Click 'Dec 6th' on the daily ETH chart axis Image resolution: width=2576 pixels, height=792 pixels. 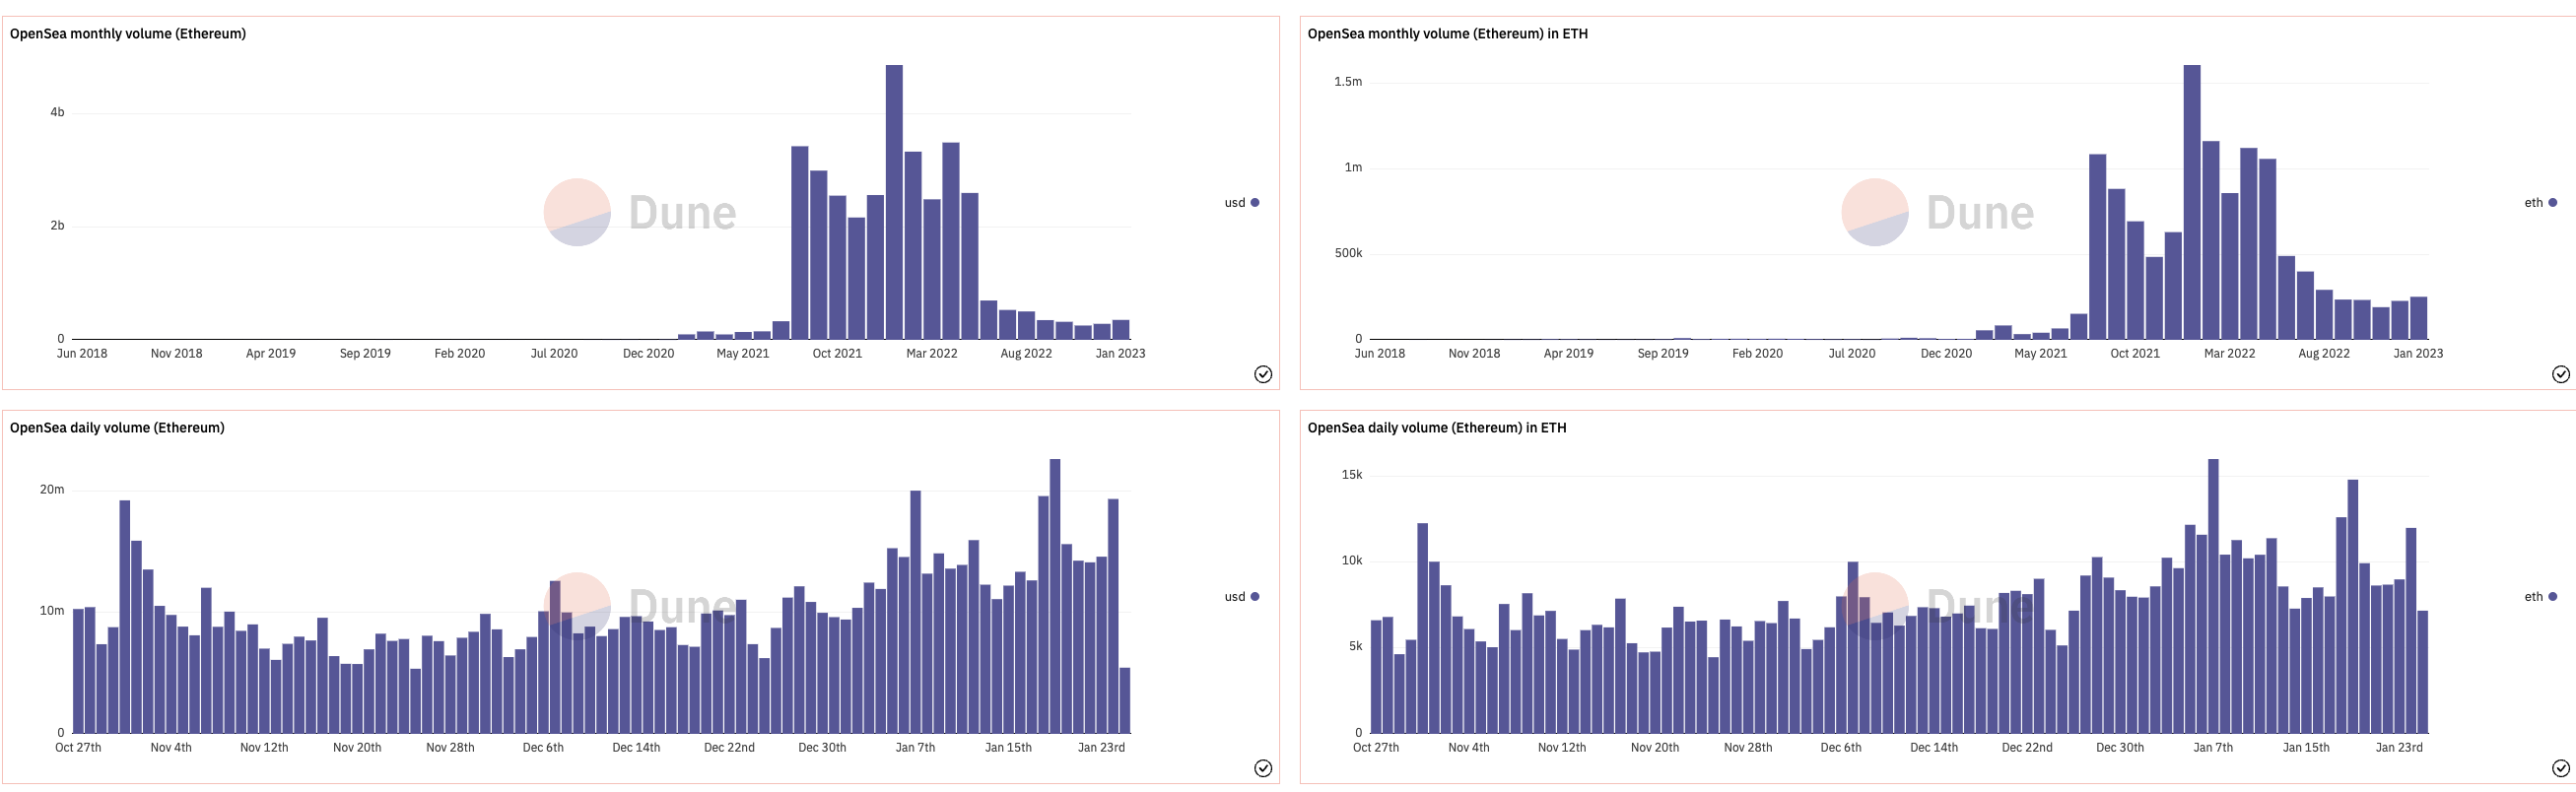point(1841,748)
